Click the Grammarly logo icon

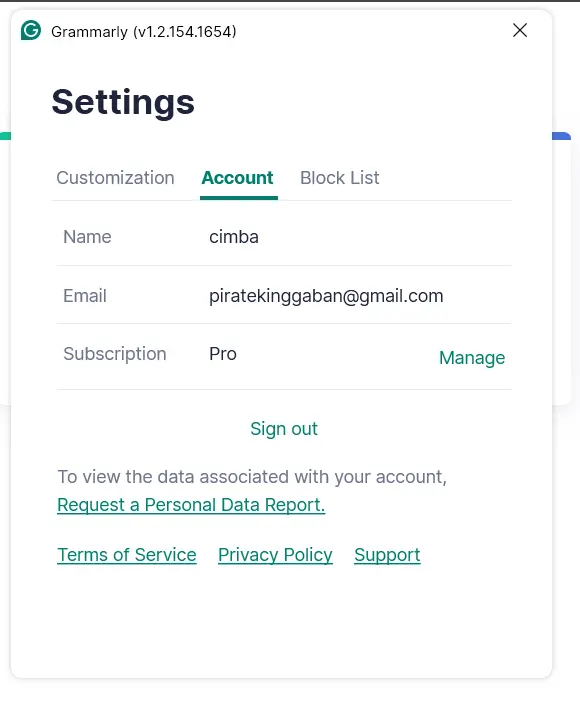31,30
